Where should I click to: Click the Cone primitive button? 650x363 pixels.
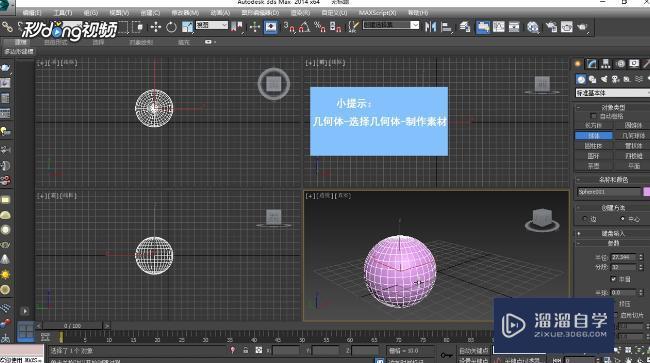click(x=633, y=125)
